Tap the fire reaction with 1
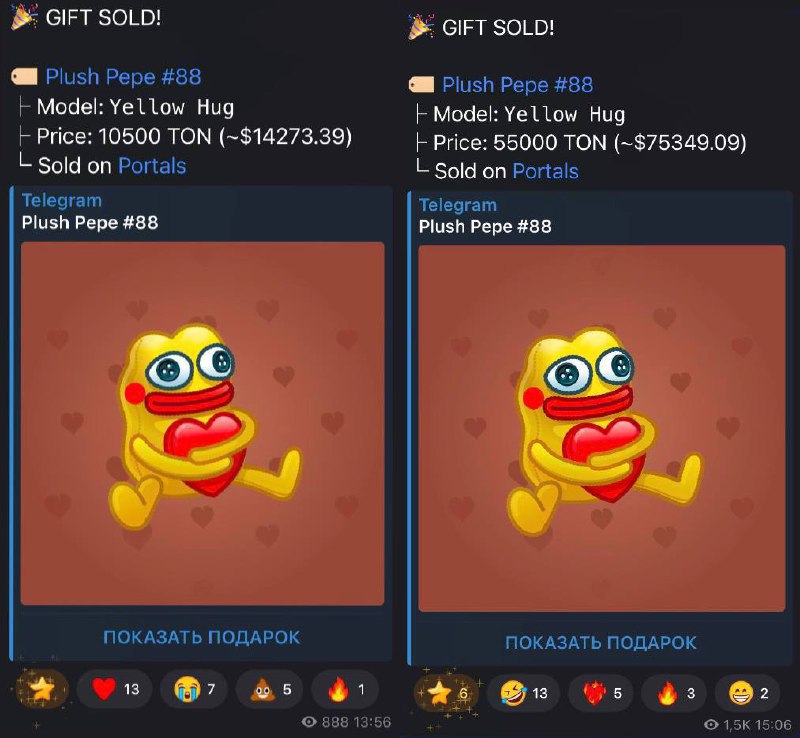The image size is (800, 738). coord(345,690)
